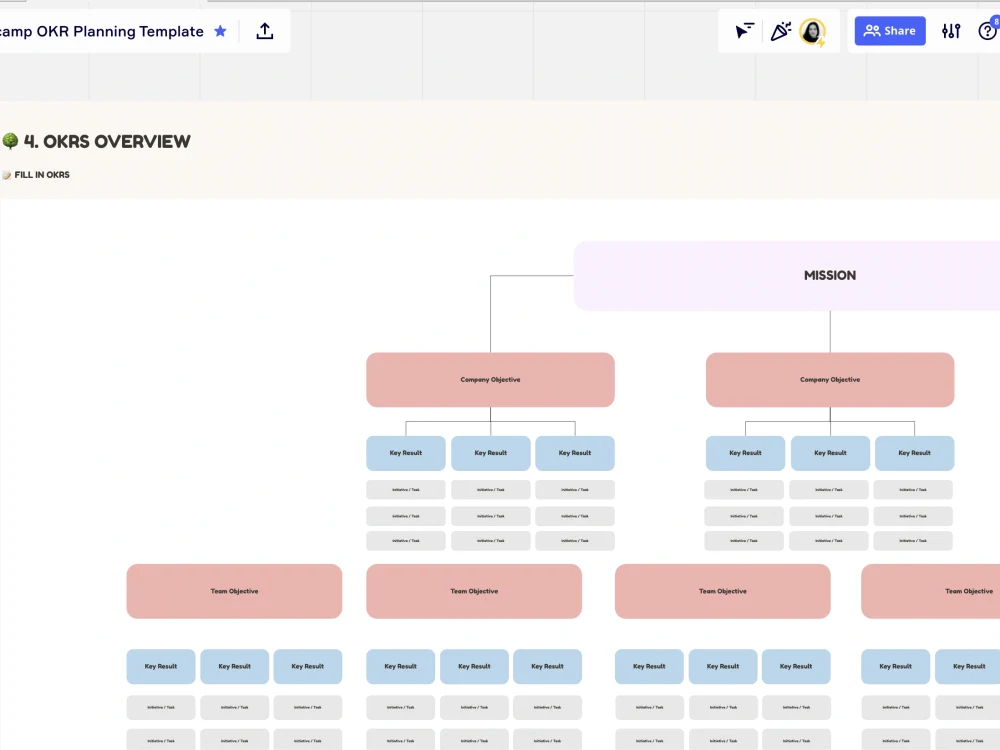
Task: Select the "4. OKRS OVERVIEW" heading
Action: 107,142
